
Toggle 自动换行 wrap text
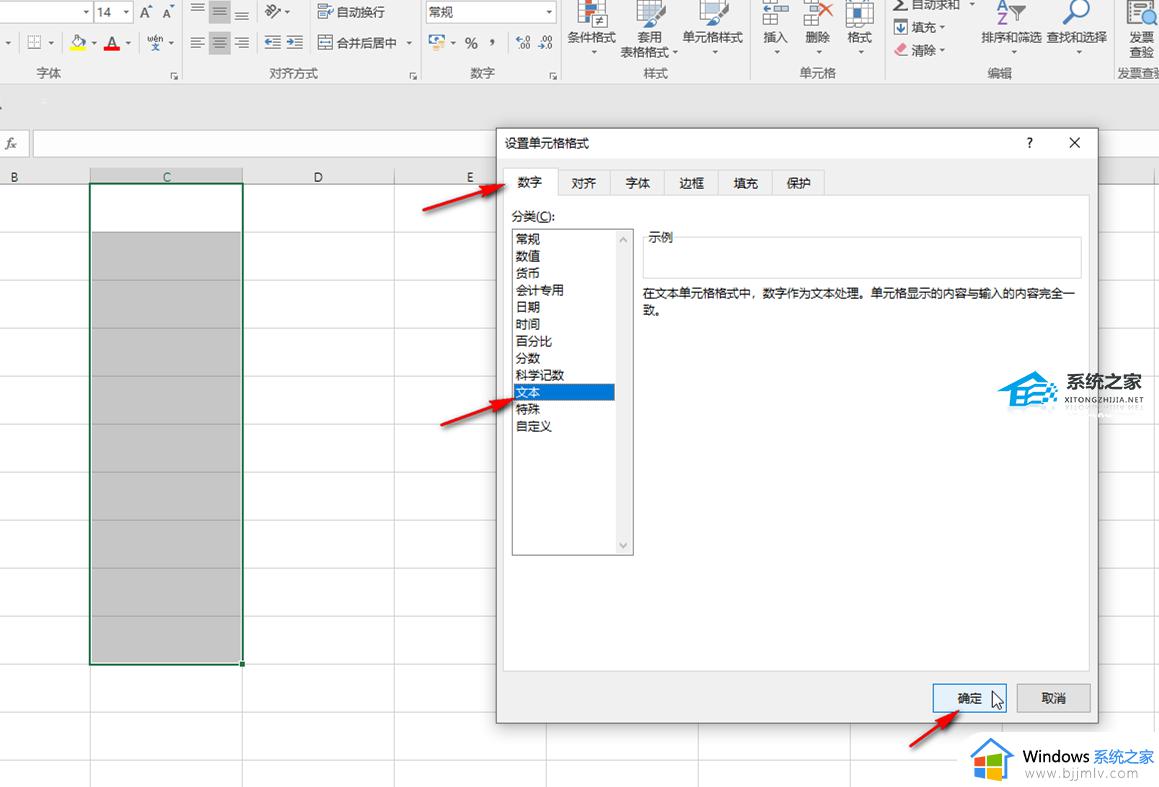tap(351, 12)
